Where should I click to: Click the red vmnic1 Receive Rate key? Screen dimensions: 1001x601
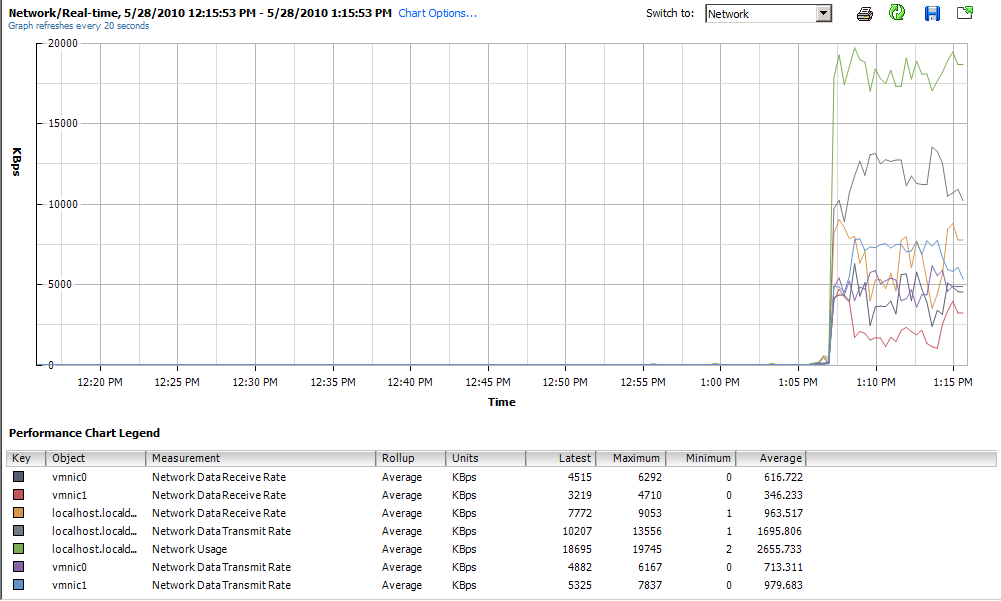pyautogui.click(x=18, y=496)
